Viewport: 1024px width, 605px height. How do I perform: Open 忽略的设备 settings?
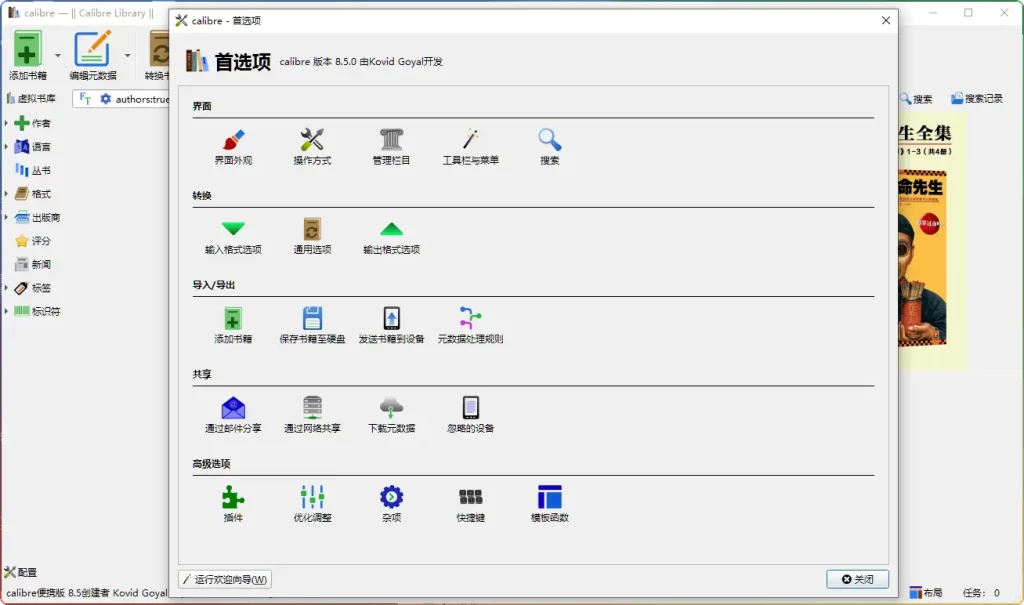[470, 415]
